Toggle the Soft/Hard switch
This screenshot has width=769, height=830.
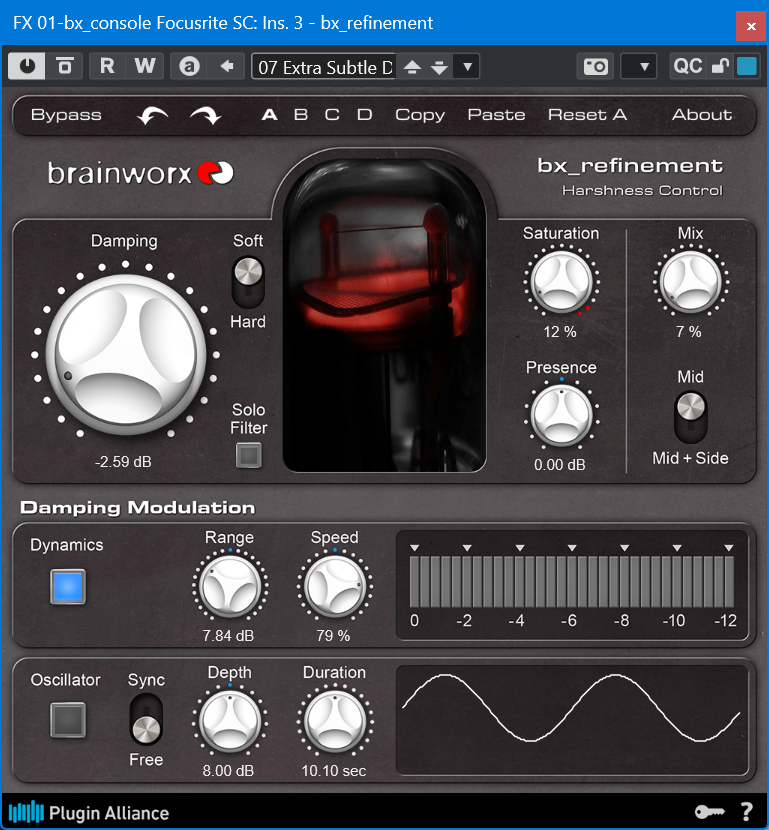click(x=248, y=282)
